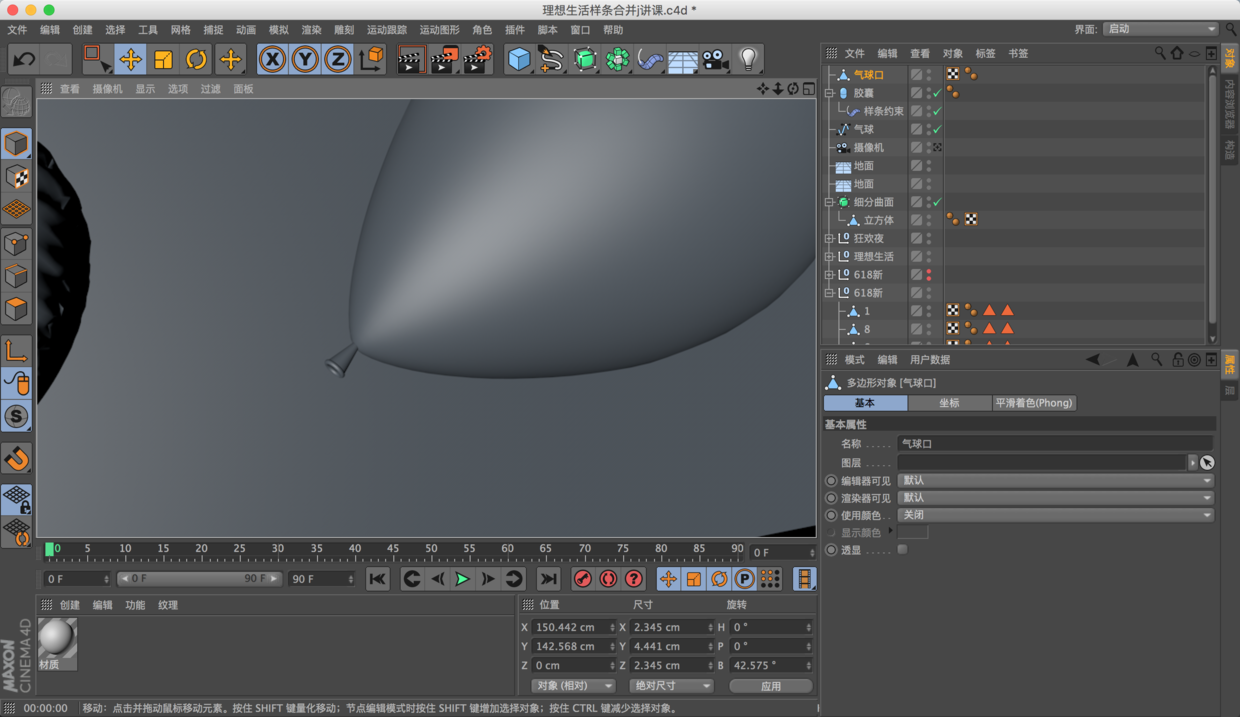Viewport: 1240px width, 717px height.
Task: Click the Undo arrow icon
Action: tap(24, 59)
